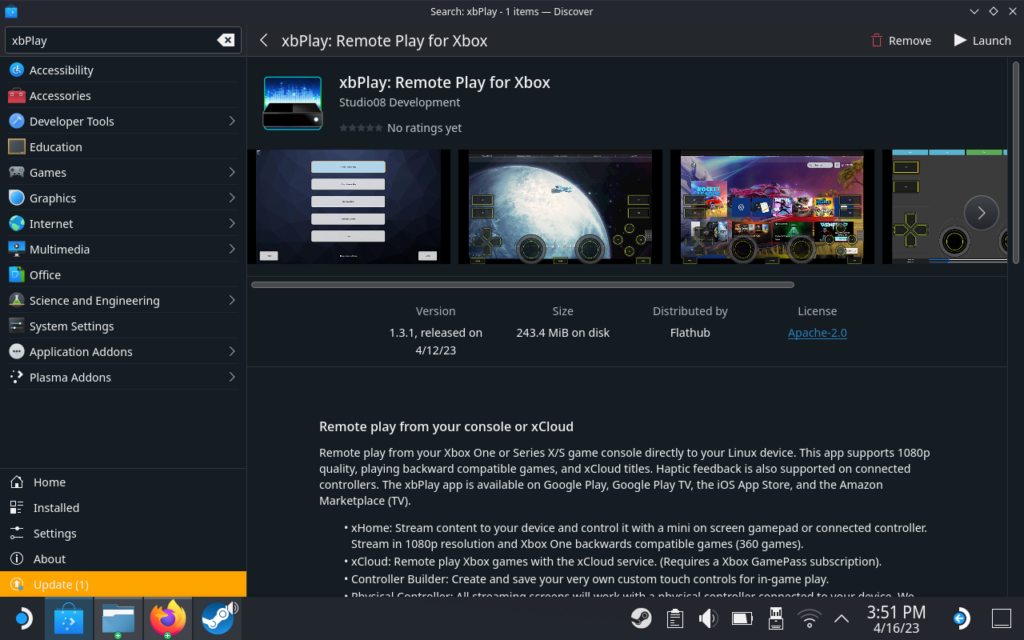This screenshot has height=640, width=1024.
Task: Expand the Games category chevron
Action: tap(232, 172)
